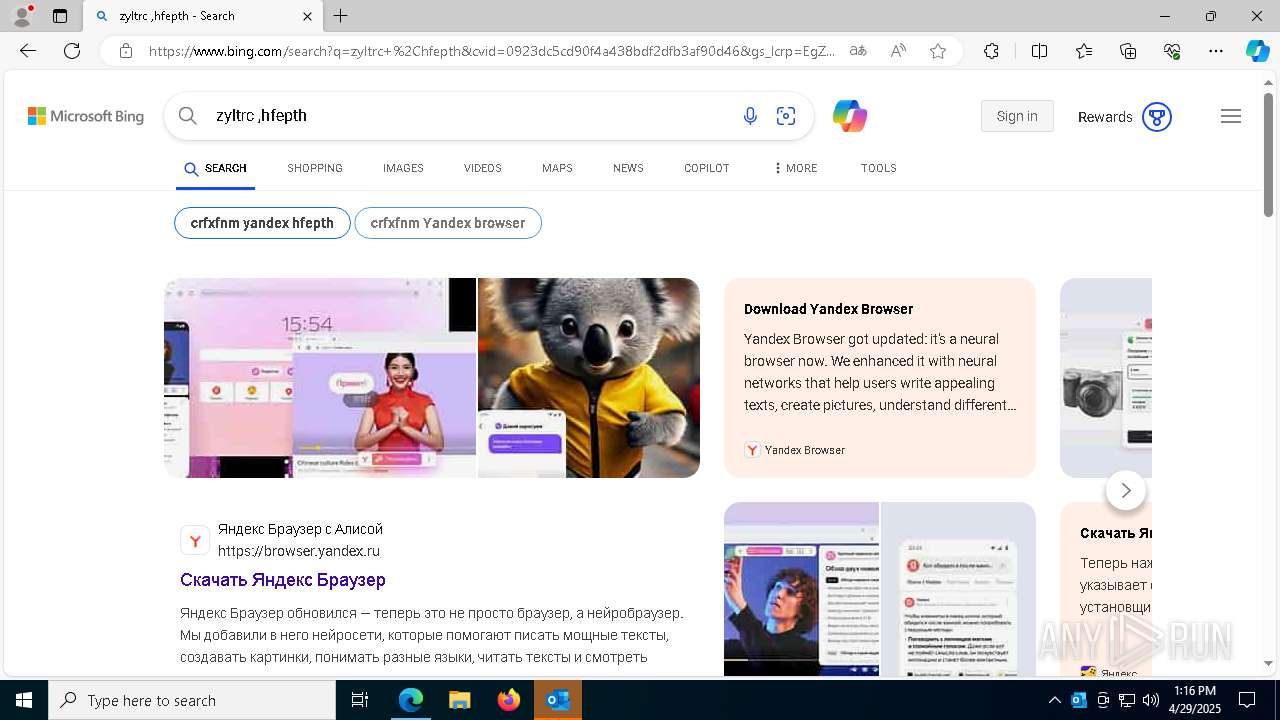The height and width of the screenshot is (720, 1280).
Task: Open the TOOLS options
Action: point(879,168)
